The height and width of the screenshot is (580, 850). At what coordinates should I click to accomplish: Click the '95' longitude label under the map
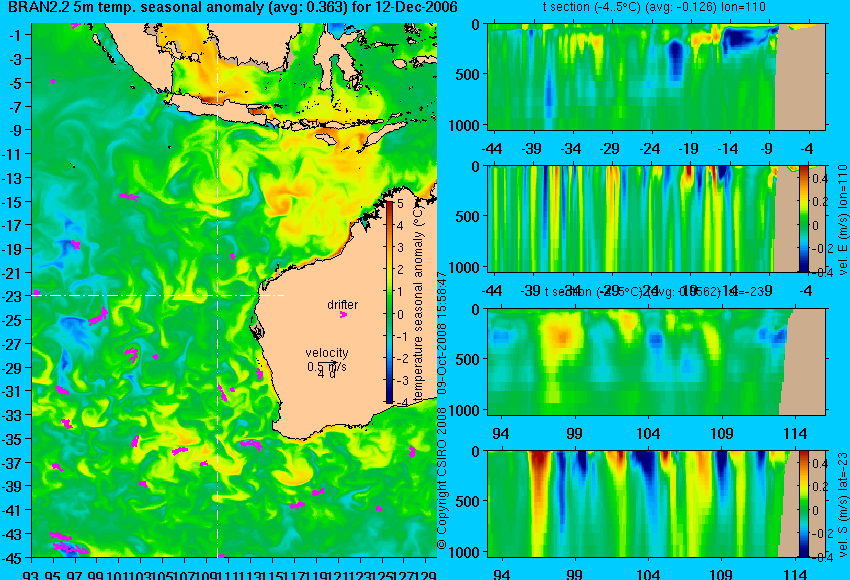click(x=53, y=574)
